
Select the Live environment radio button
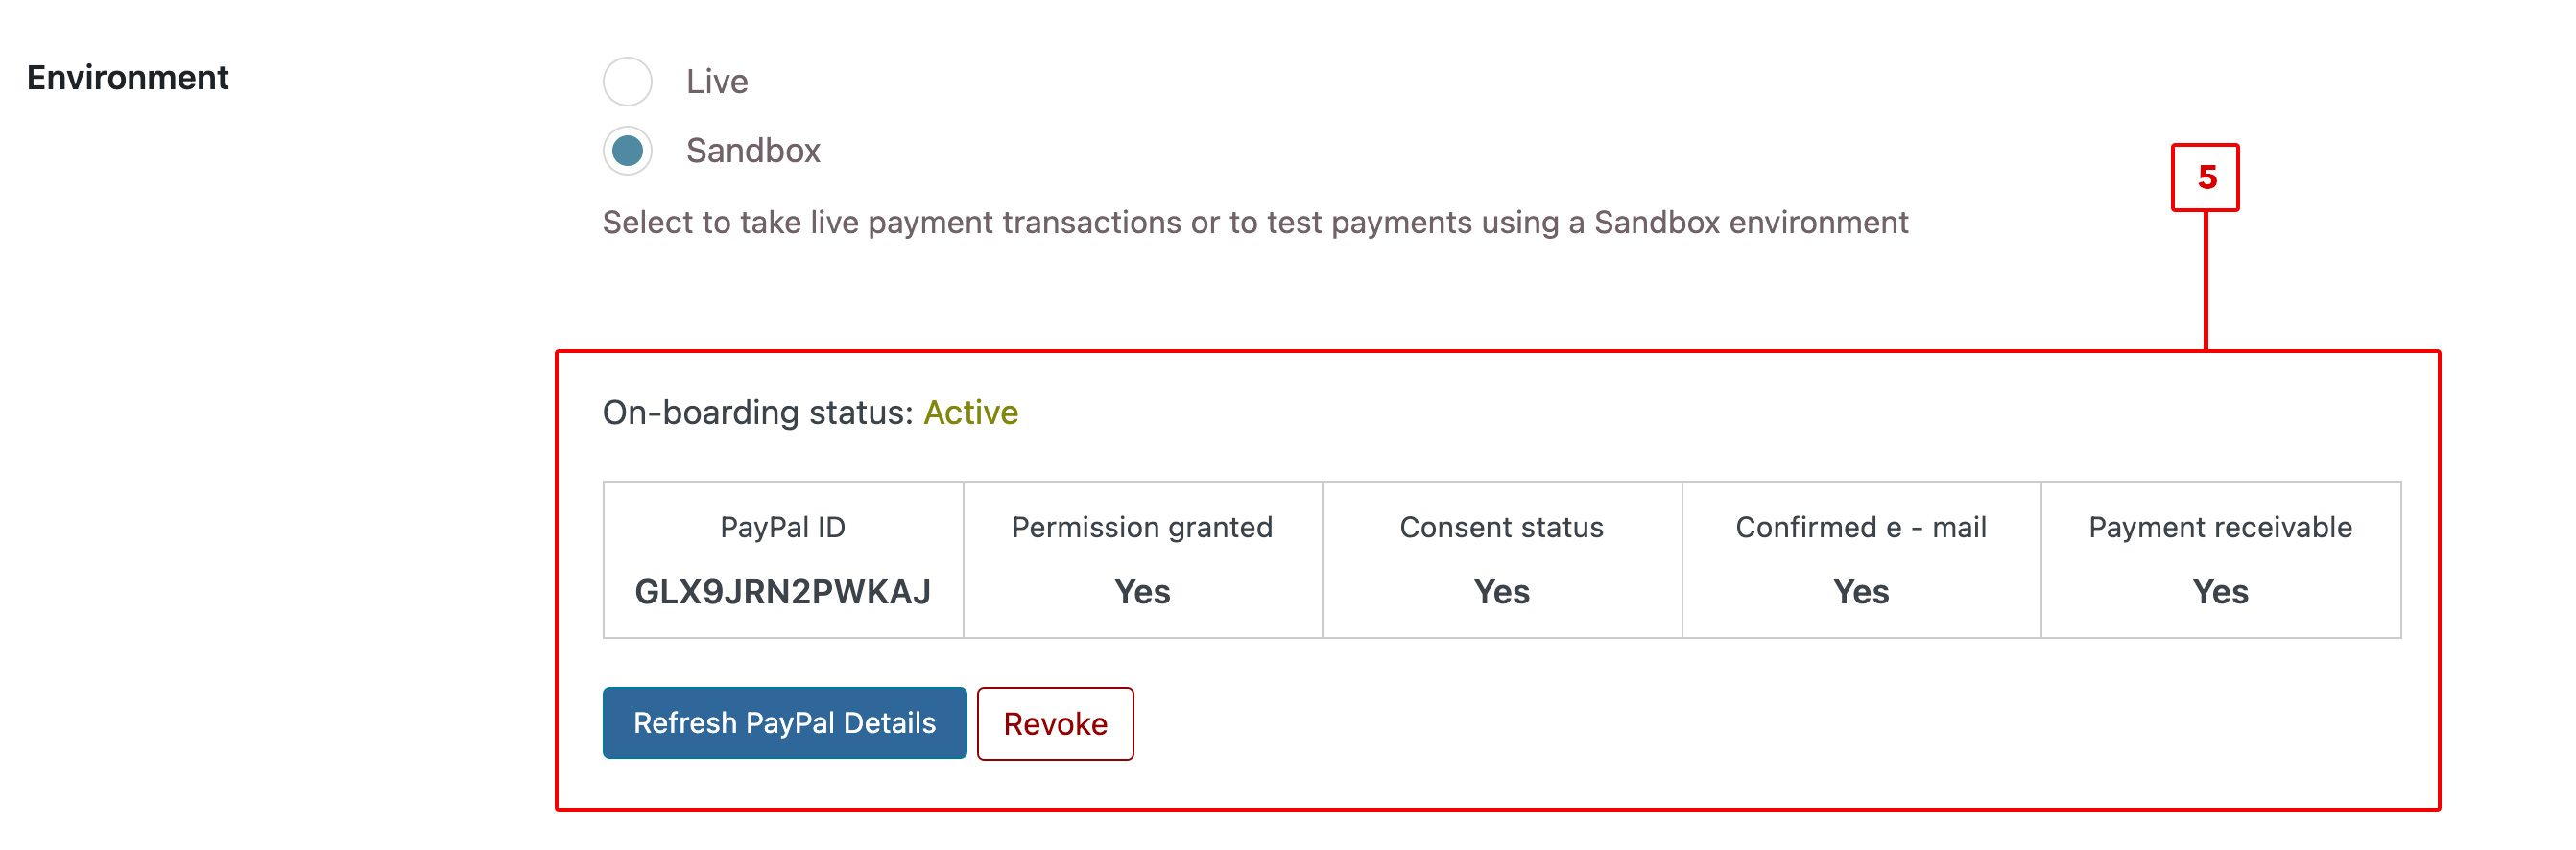[x=627, y=82]
